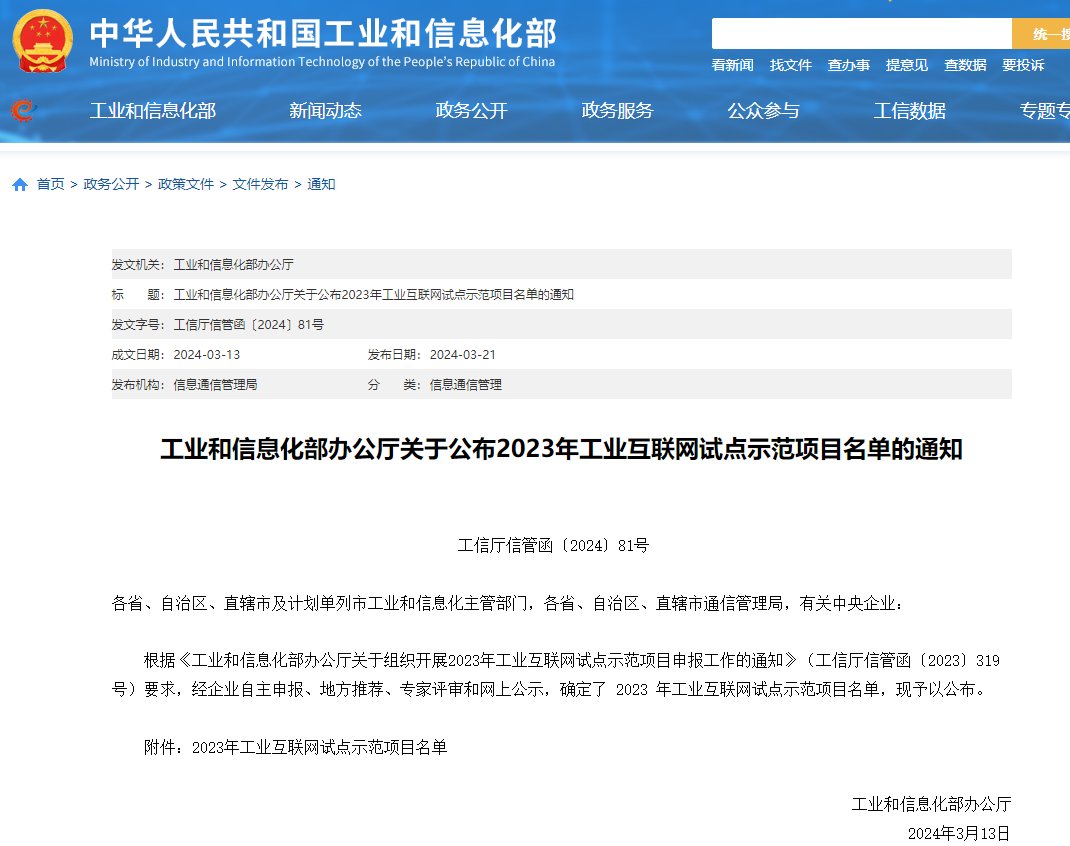The width and height of the screenshot is (1070, 846).
Task: Open the 看新闻 quick link
Action: 732,65
